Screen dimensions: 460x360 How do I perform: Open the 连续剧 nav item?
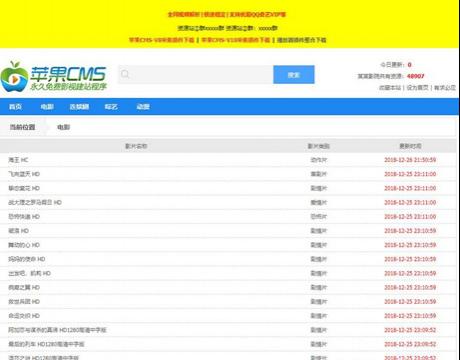click(x=79, y=107)
